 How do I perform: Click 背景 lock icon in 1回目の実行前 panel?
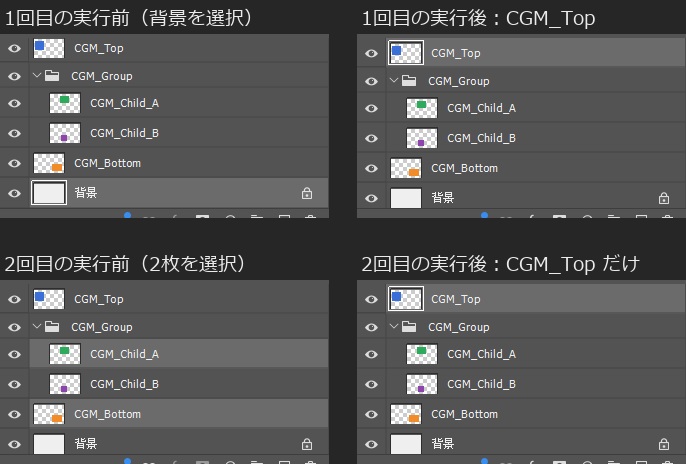tap(307, 193)
